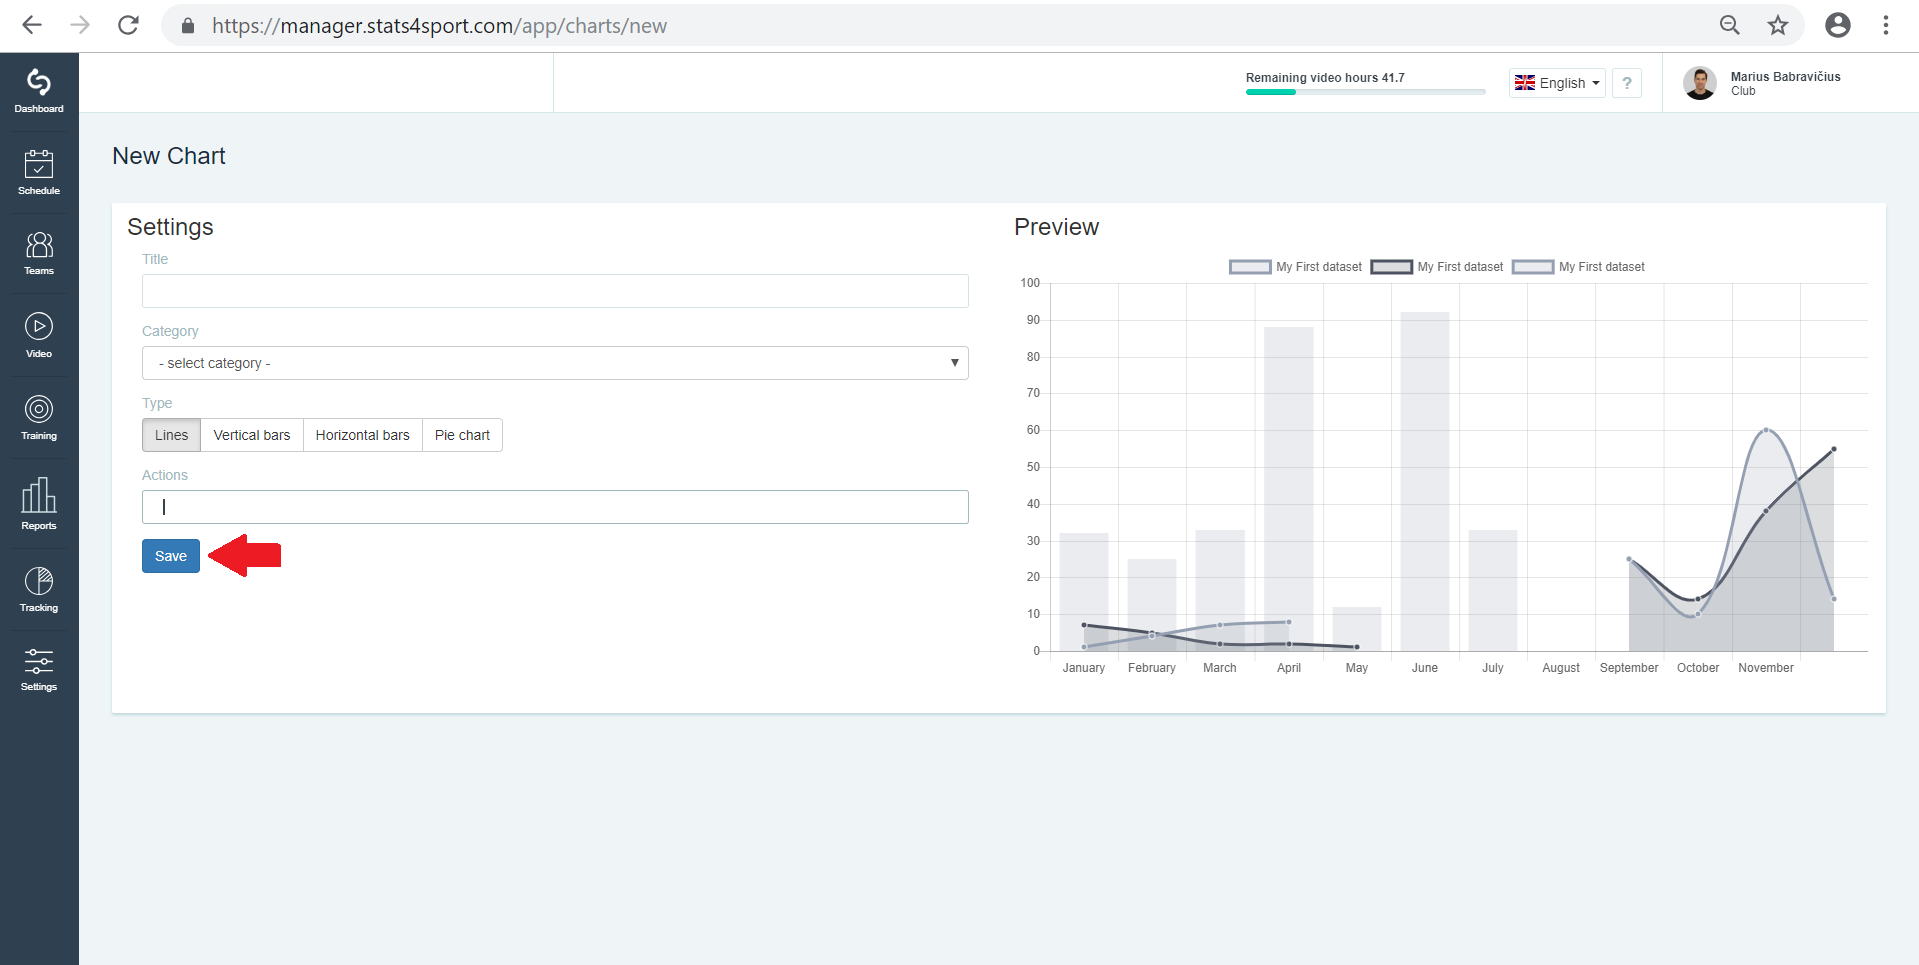Open the Dashboard from sidebar
1919x965 pixels.
tap(39, 91)
